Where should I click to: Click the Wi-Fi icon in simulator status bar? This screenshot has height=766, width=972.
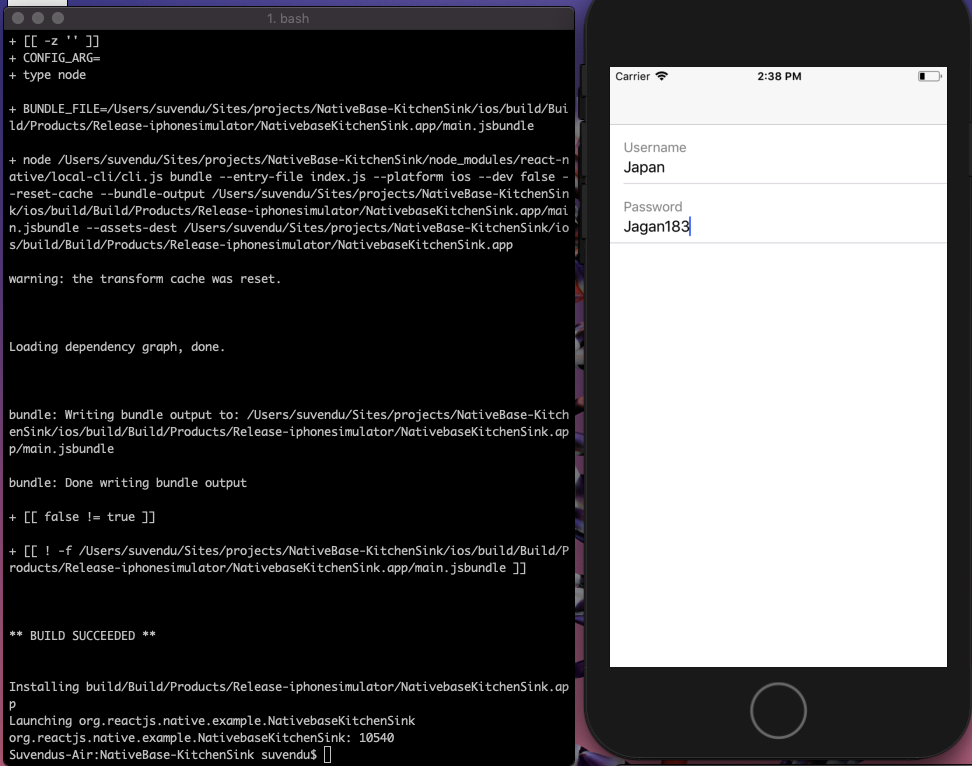661,76
